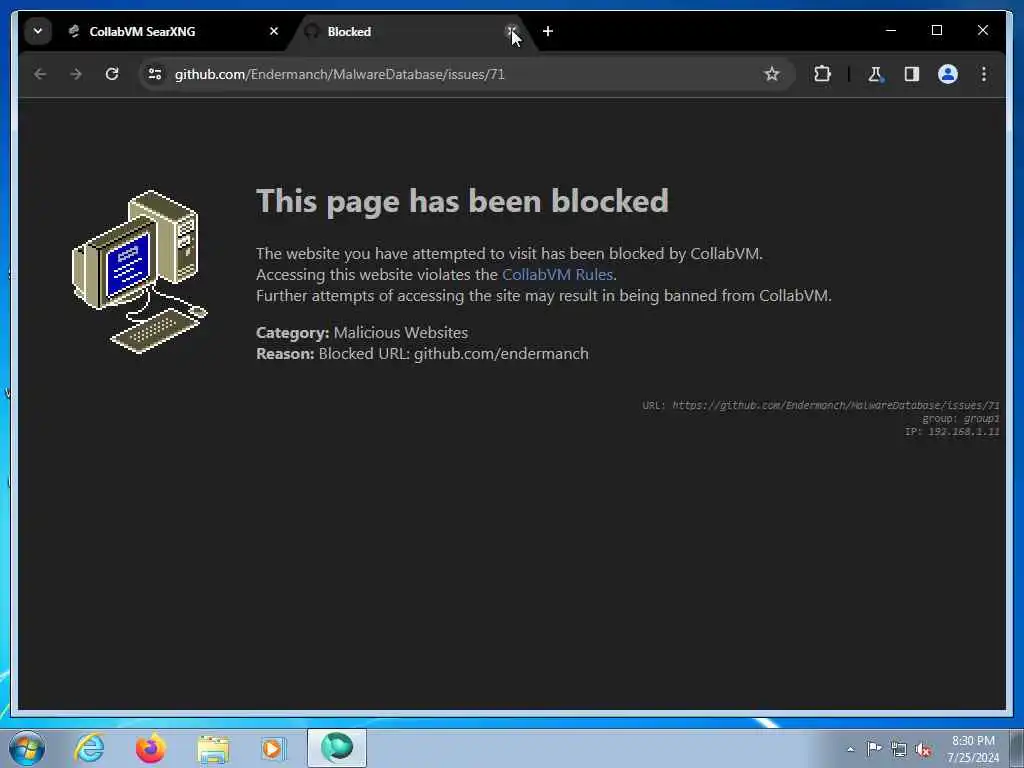Screen dimensions: 1024x768
Task: Click the 'Malicious Websites' category text
Action: [x=400, y=332]
